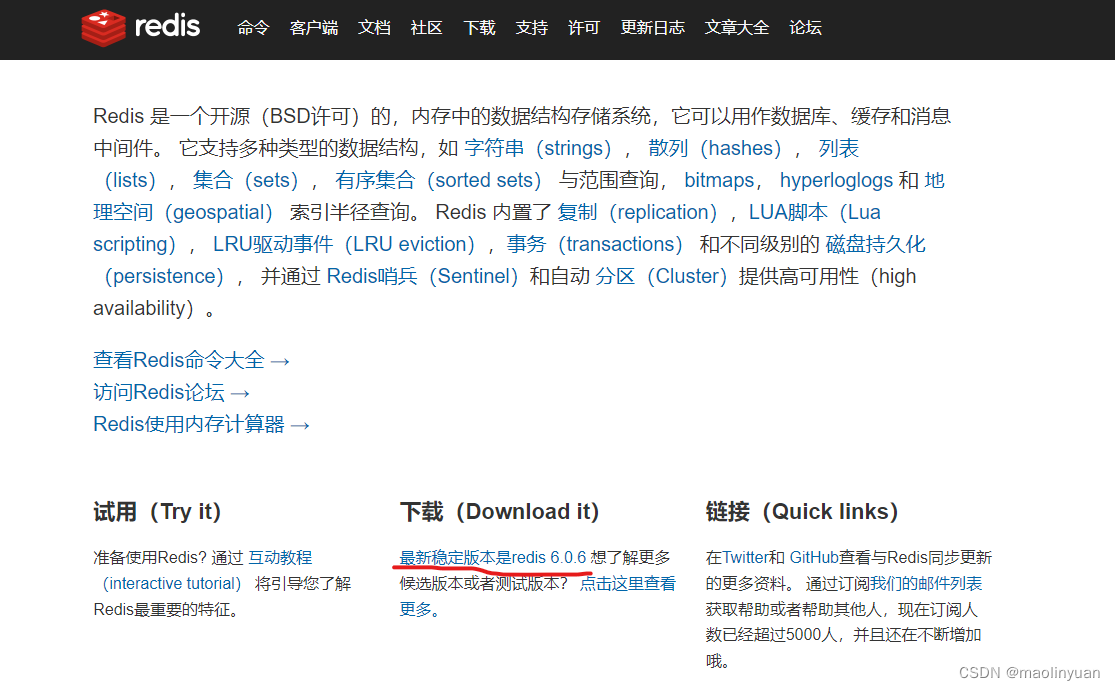Click the 链接 (Quick links) heading

click(x=802, y=511)
